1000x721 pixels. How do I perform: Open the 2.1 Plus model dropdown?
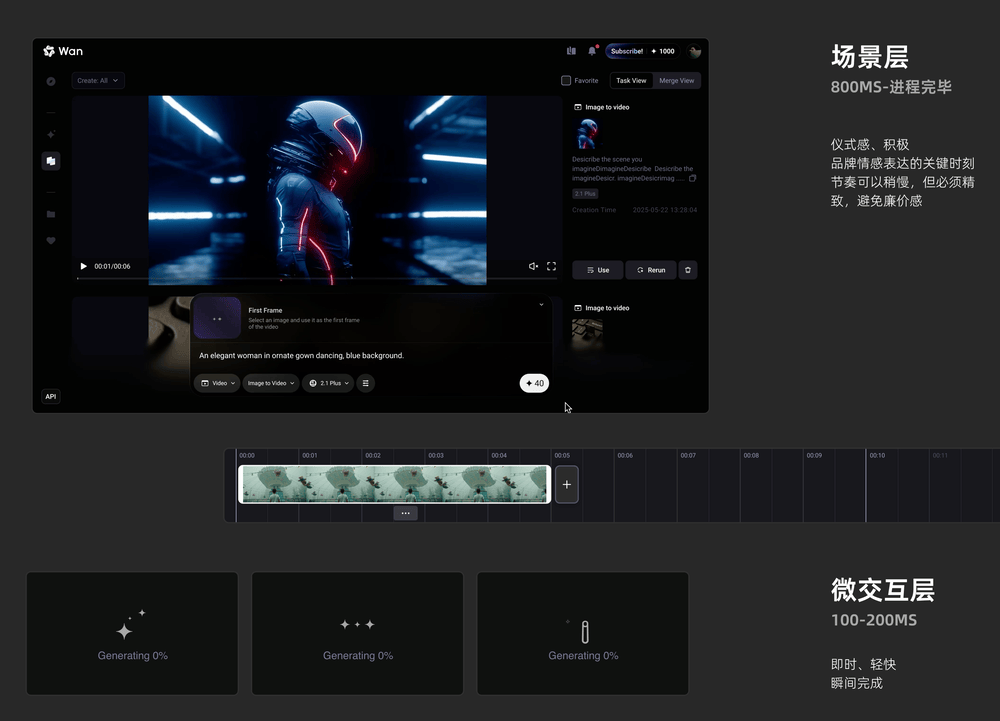coord(329,383)
